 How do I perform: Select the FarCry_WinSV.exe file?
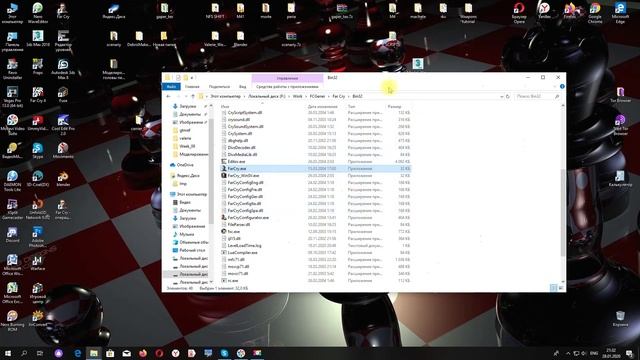316,176
